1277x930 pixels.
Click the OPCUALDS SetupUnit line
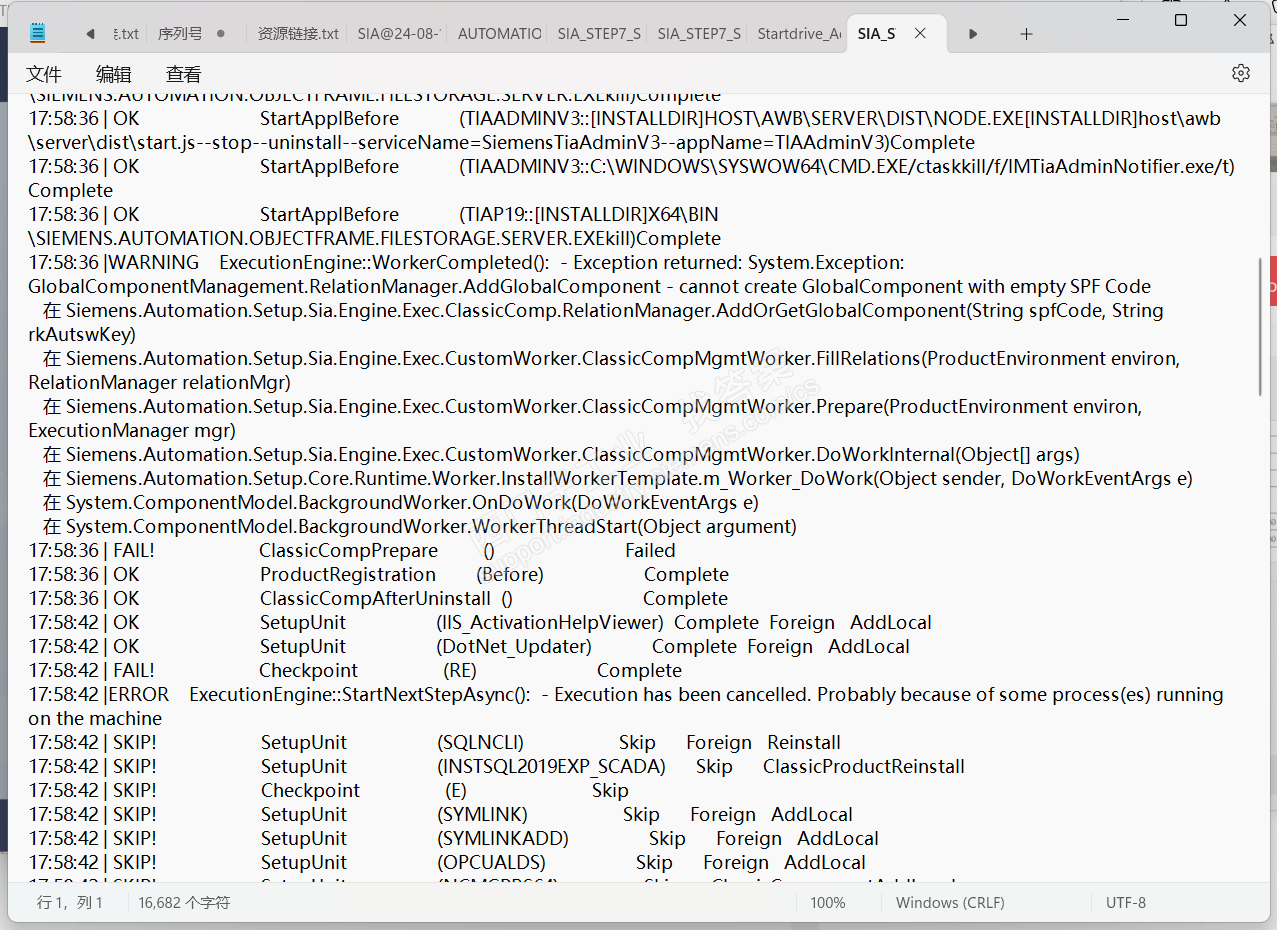(447, 863)
